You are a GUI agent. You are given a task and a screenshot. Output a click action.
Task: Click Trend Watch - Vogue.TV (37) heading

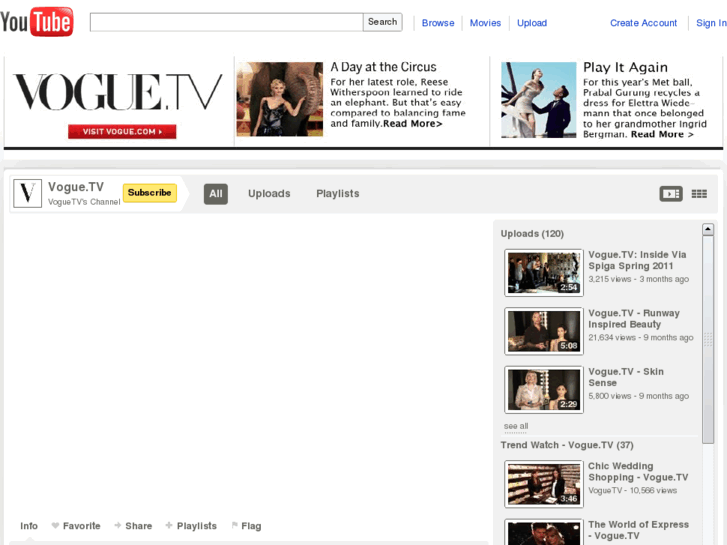pos(567,445)
